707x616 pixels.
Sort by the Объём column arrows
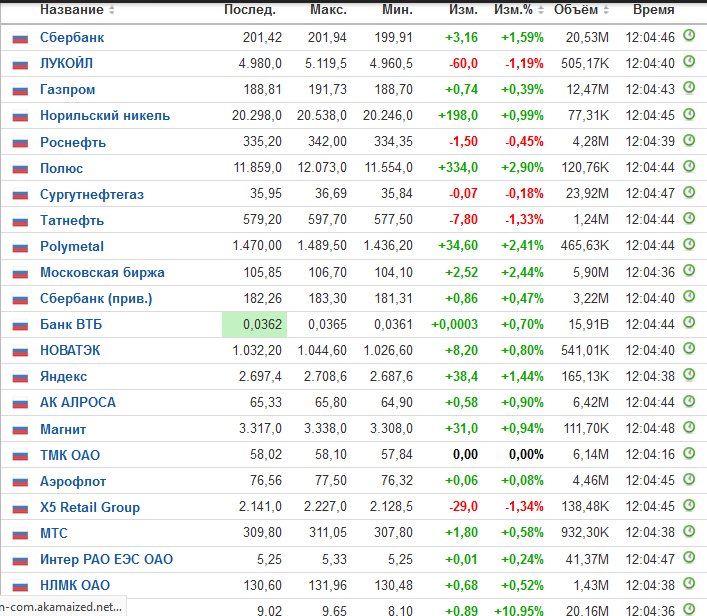tap(606, 9)
